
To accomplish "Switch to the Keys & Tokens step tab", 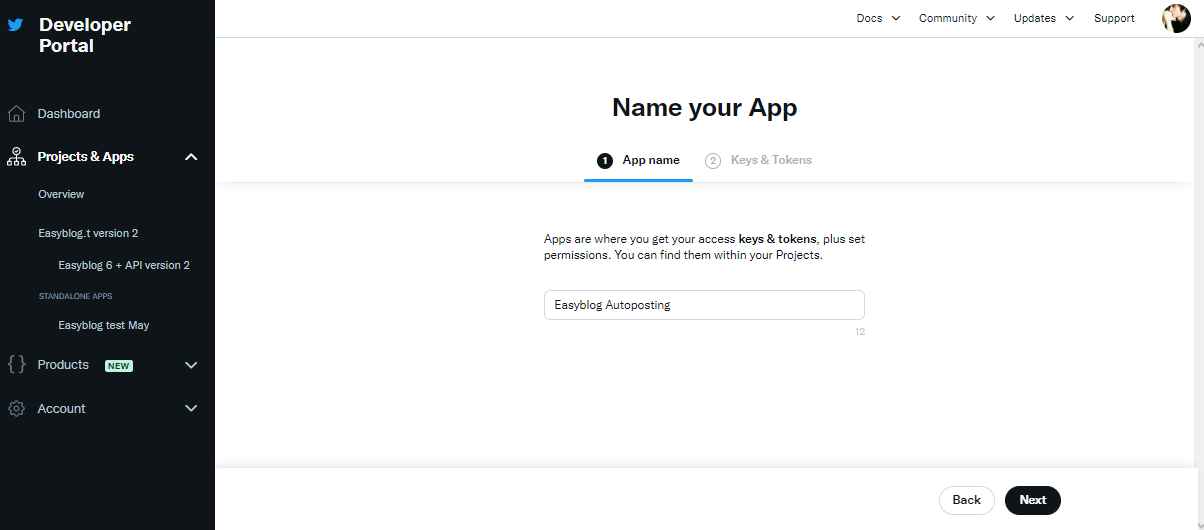I will (759, 160).
